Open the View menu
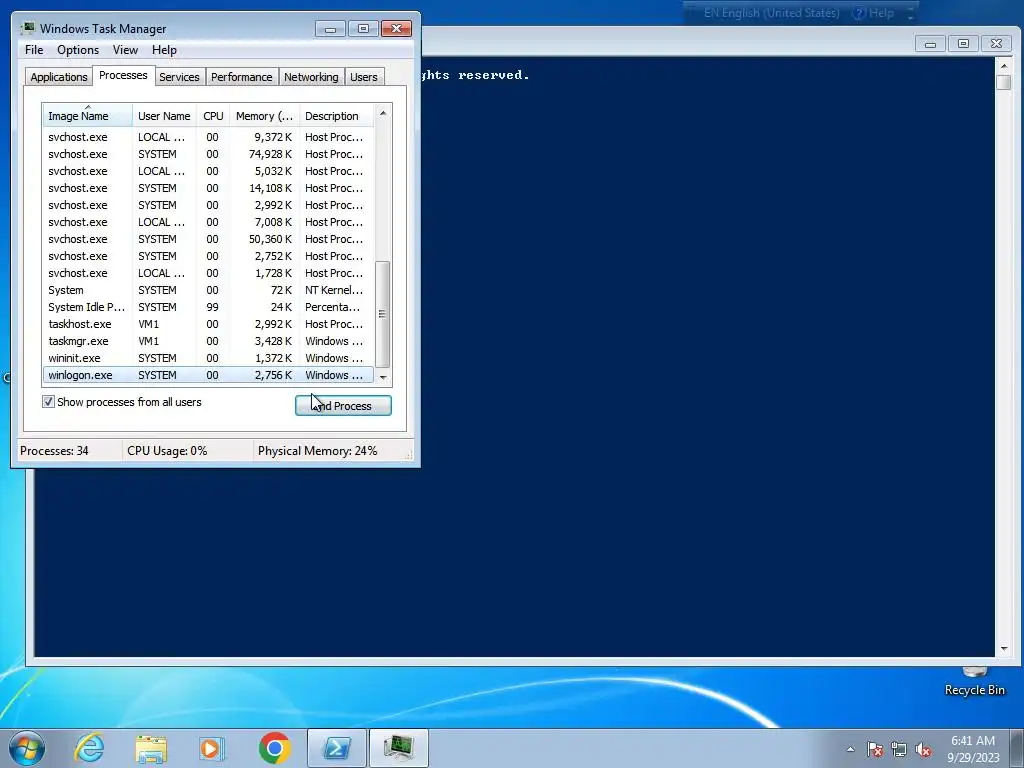The height and width of the screenshot is (768, 1024). pos(125,50)
